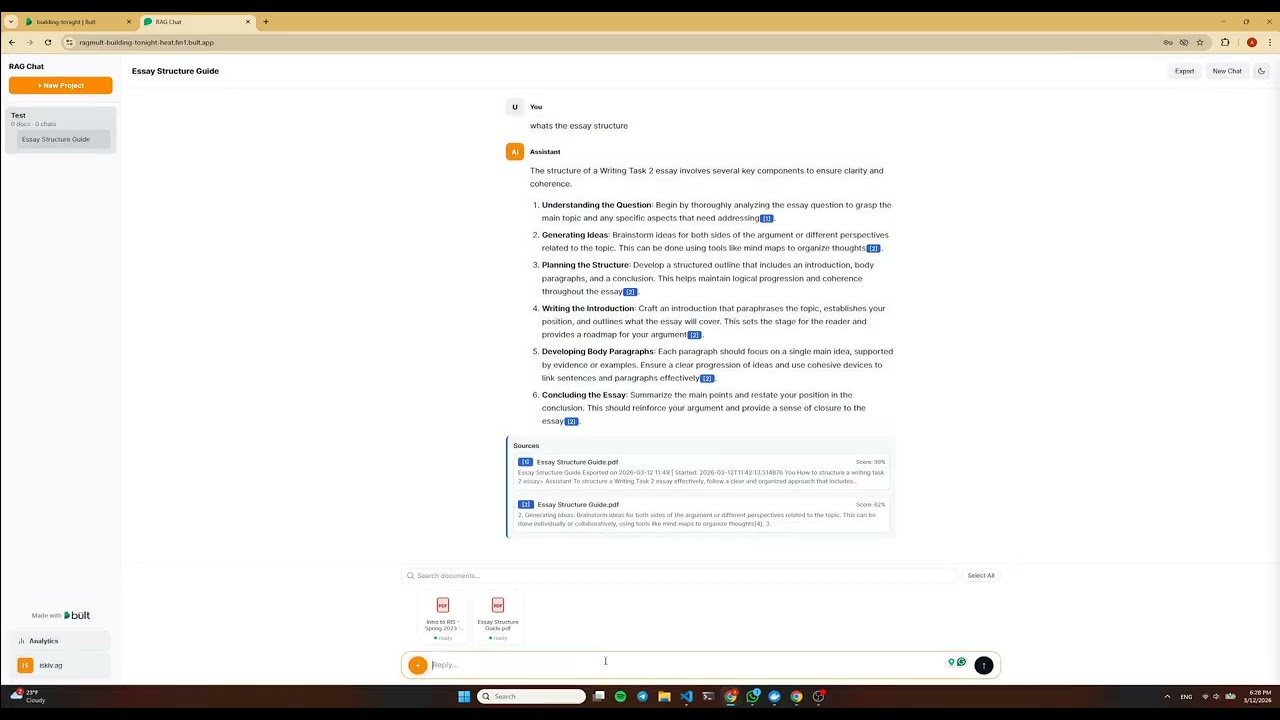This screenshot has width=1280, height=720.
Task: Open Telegram from the taskbar
Action: tap(642, 696)
